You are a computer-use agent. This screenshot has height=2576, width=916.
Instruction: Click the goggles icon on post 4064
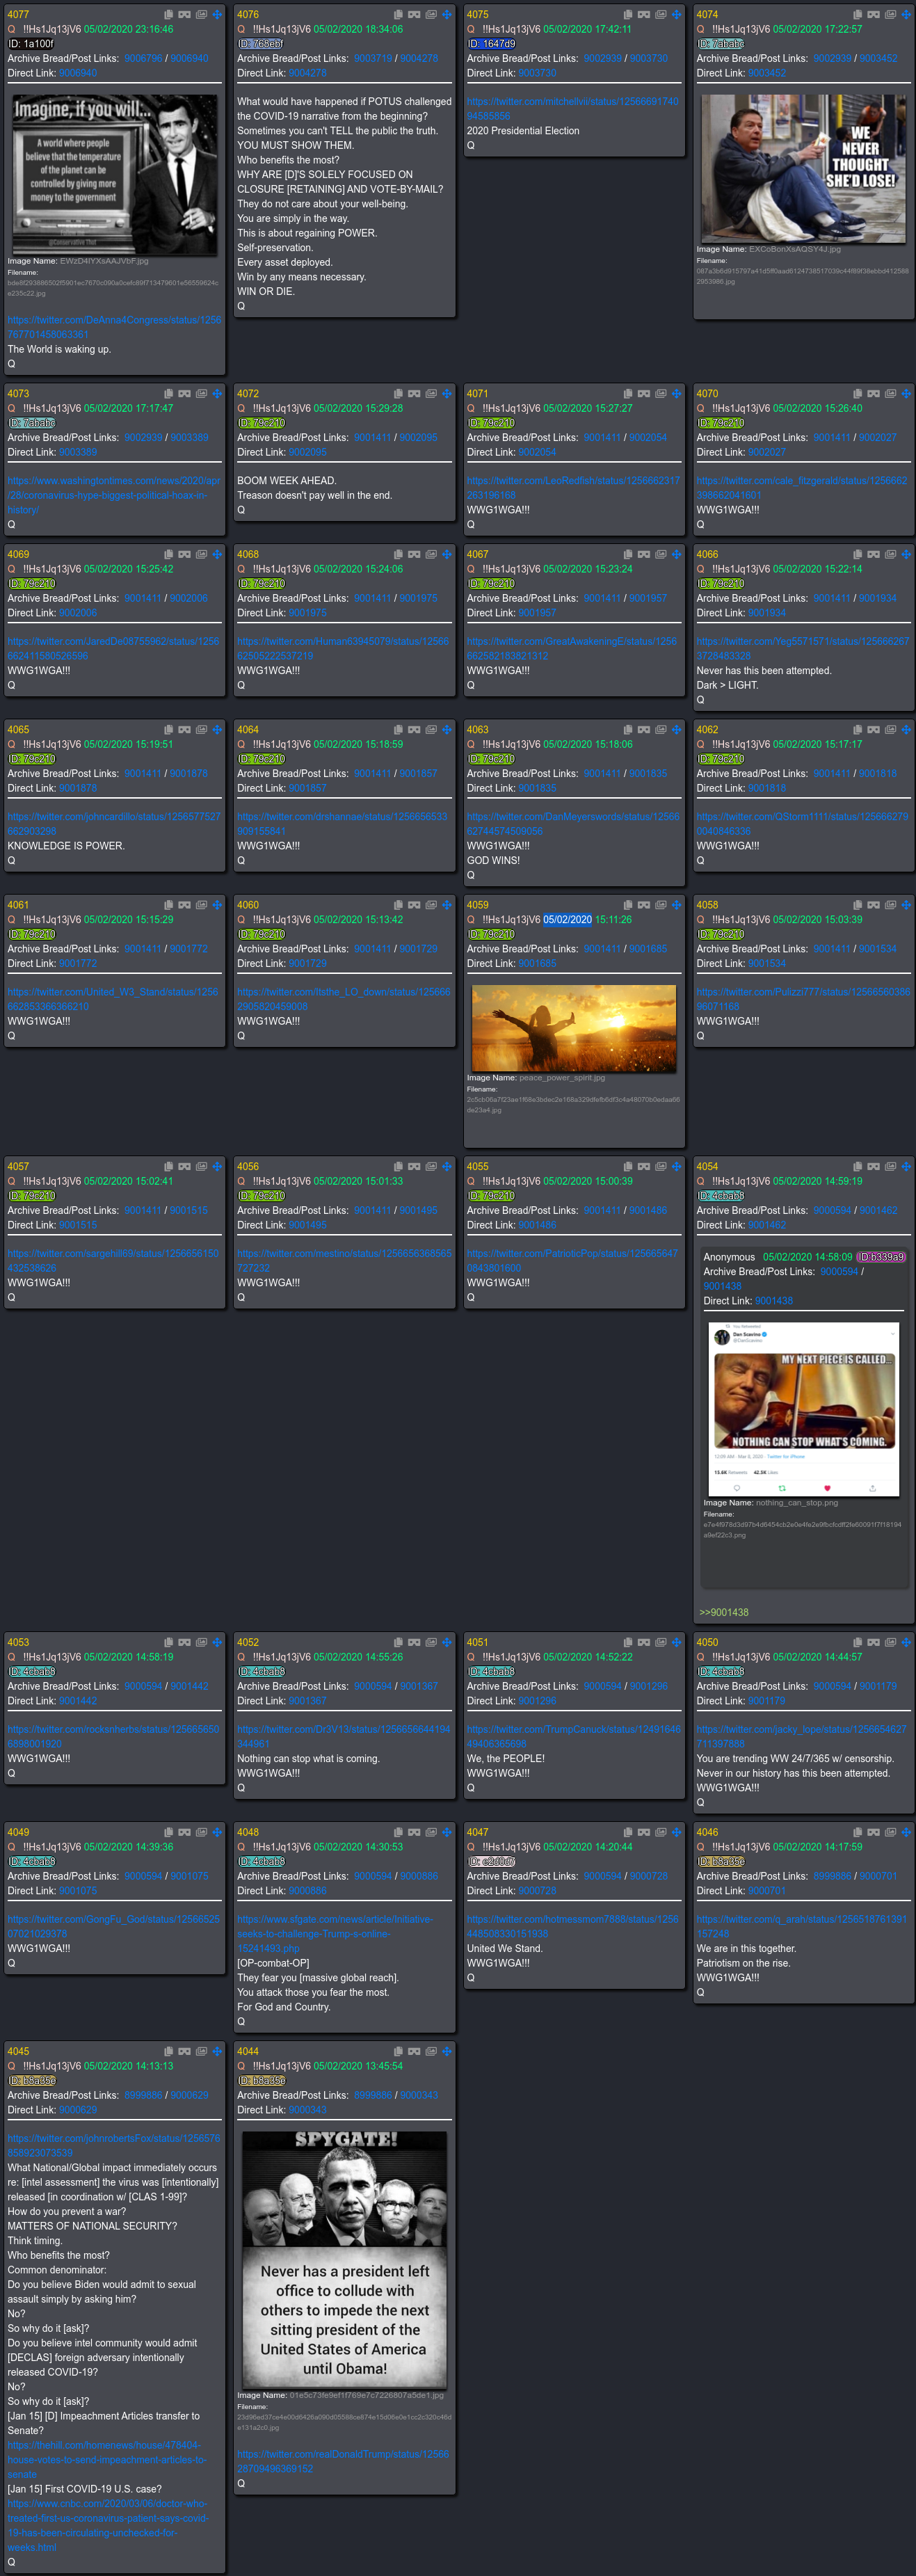(x=414, y=730)
